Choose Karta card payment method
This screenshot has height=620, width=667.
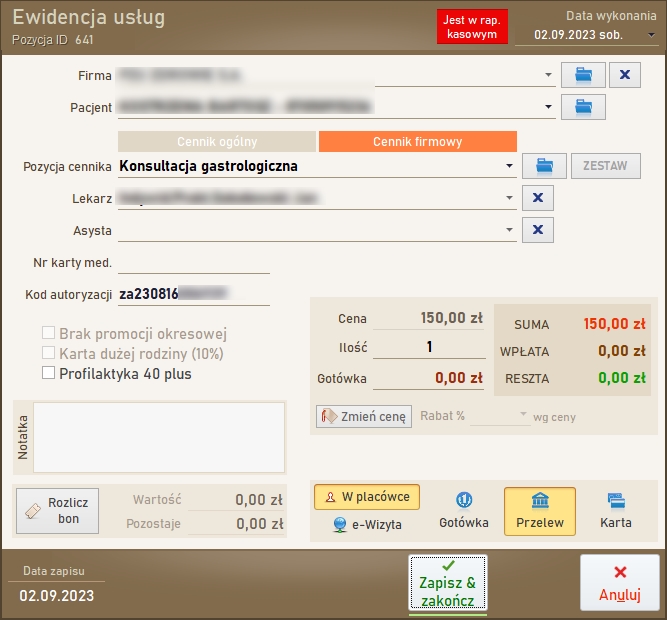coord(616,511)
